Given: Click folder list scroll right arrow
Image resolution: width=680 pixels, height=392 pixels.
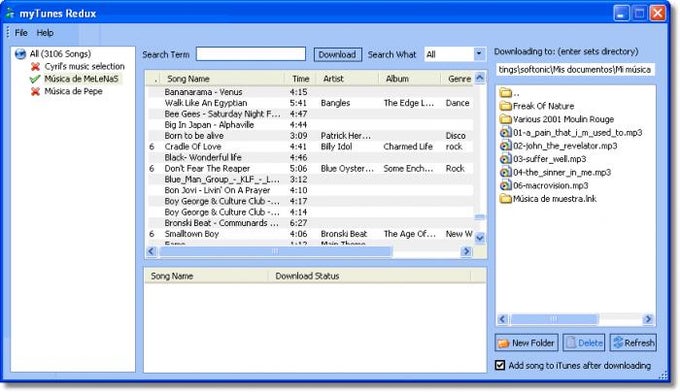Looking at the screenshot, I should (x=648, y=319).
